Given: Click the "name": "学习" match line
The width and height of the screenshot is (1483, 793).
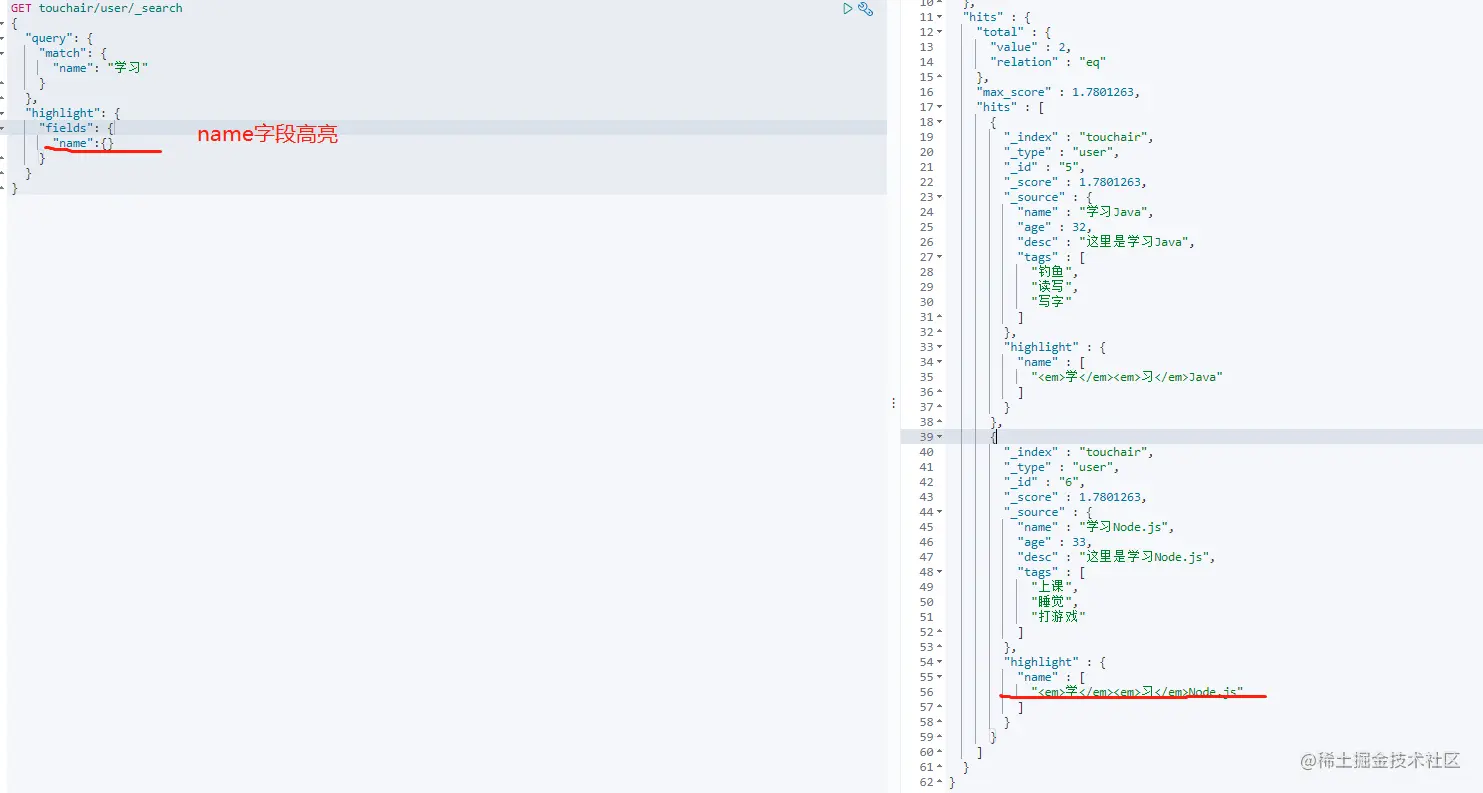Looking at the screenshot, I should [x=100, y=68].
